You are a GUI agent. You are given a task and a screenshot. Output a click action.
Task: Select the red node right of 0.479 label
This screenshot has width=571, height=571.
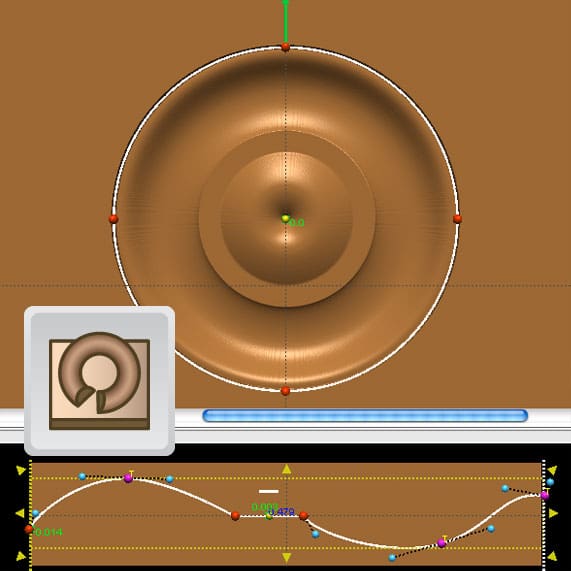(303, 516)
